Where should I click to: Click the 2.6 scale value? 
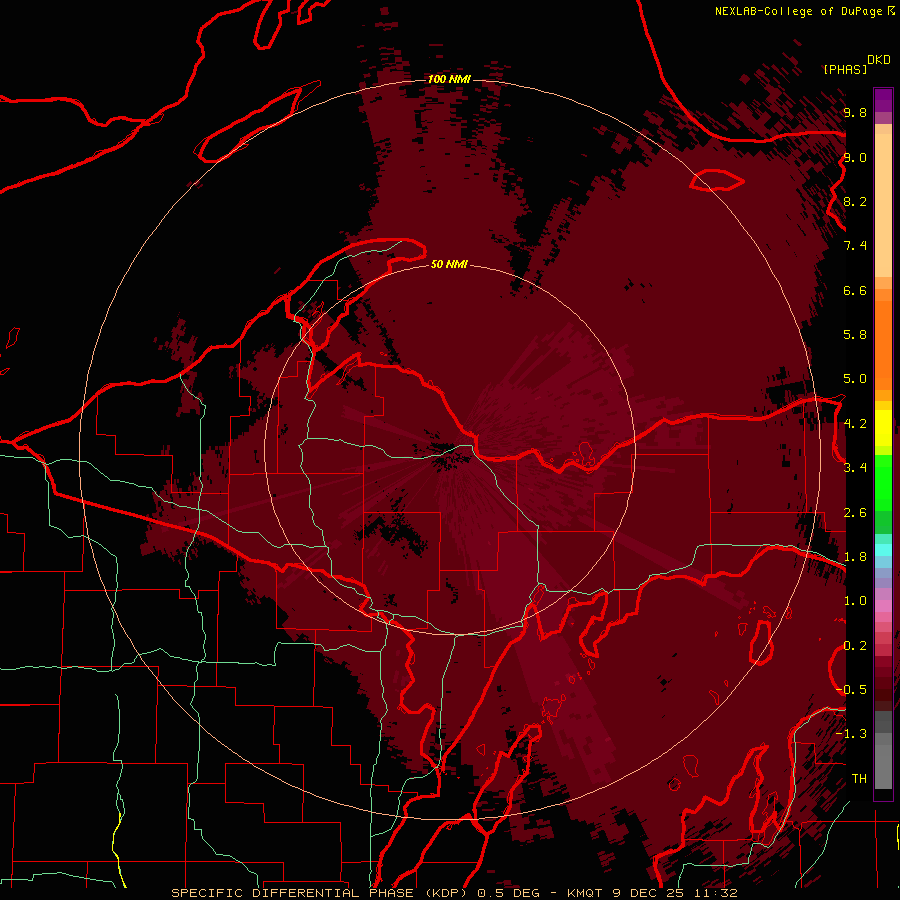pyautogui.click(x=855, y=513)
